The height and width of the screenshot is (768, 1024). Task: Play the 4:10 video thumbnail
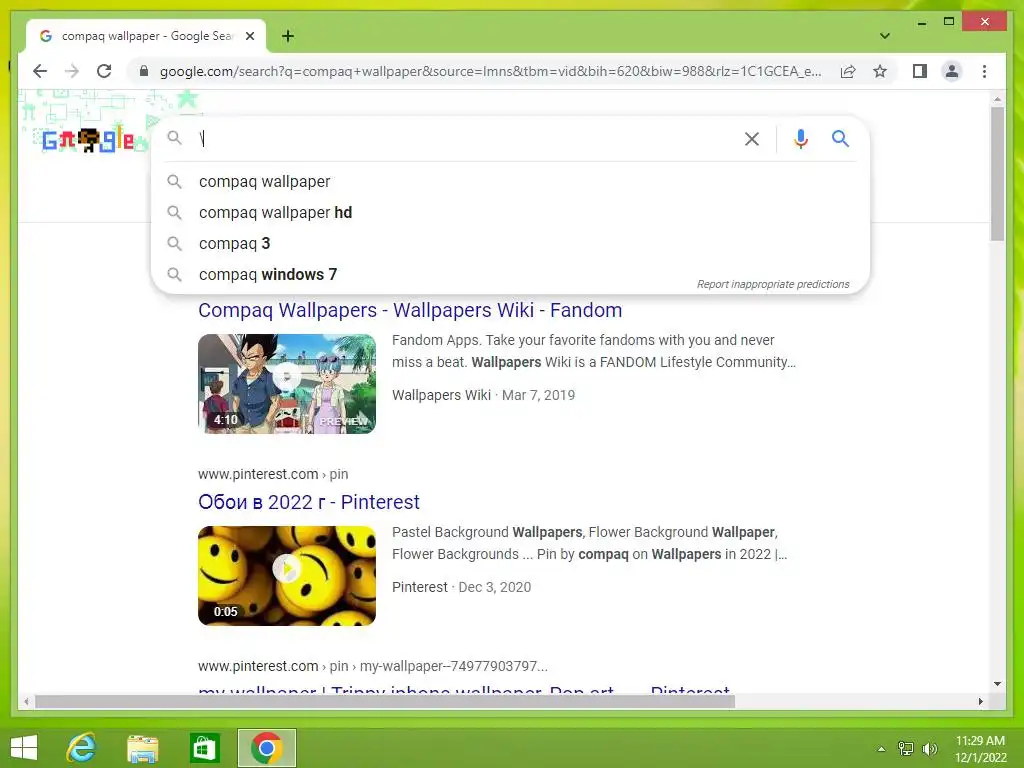click(x=287, y=384)
